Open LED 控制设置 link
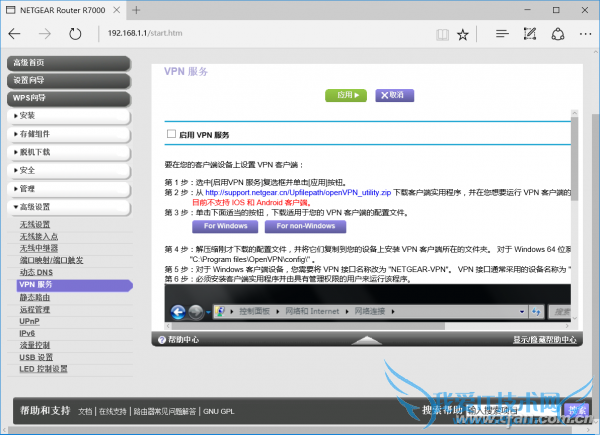This screenshot has width=600, height=435. (x=43, y=369)
